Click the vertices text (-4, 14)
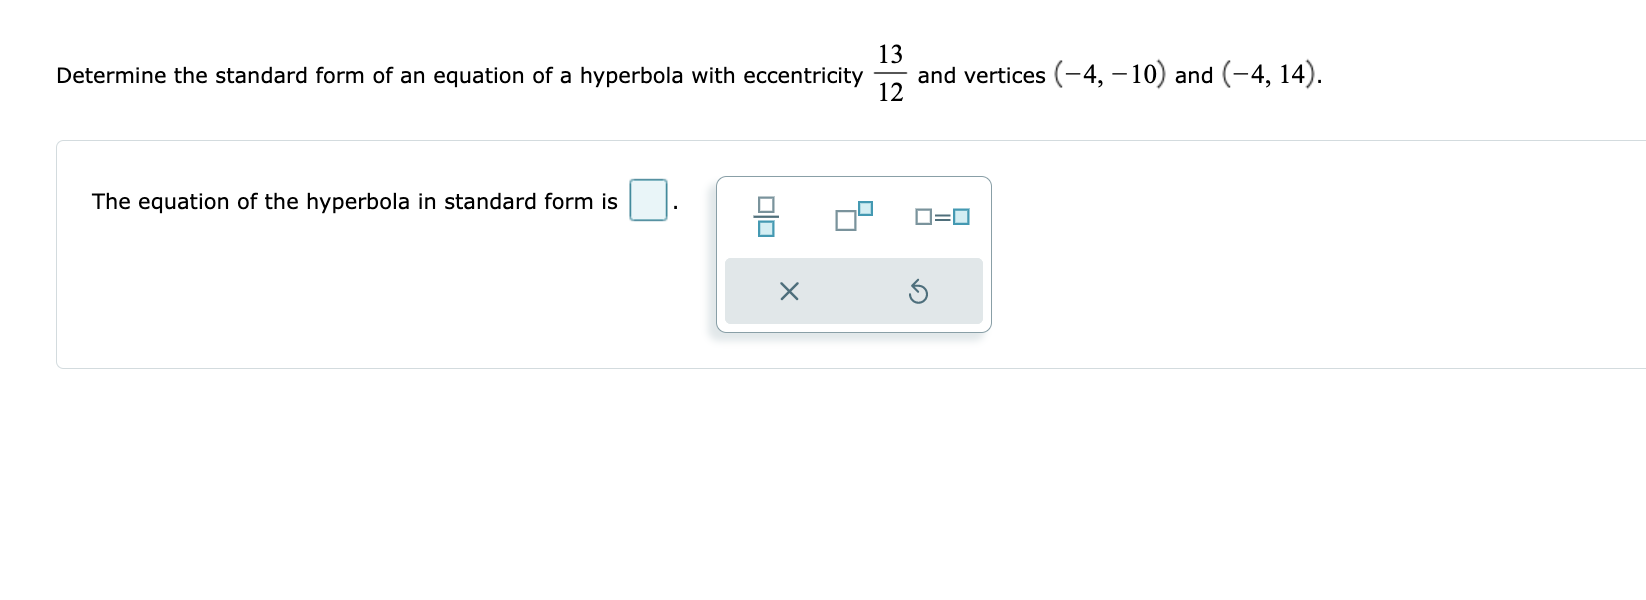1646x600 pixels. (1268, 73)
